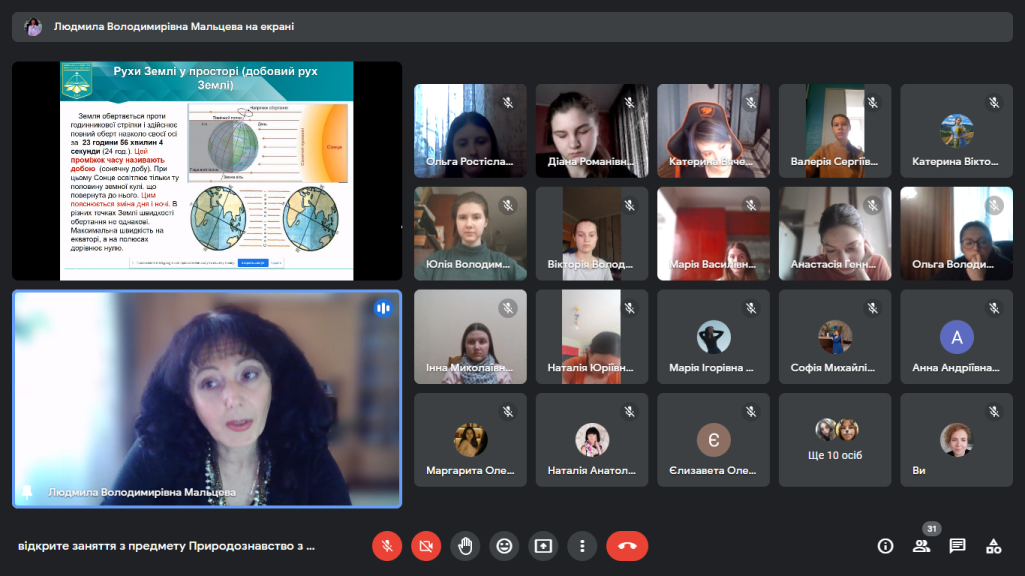Click the muted mic icon on Наталія Анатол... tile

(x=630, y=411)
